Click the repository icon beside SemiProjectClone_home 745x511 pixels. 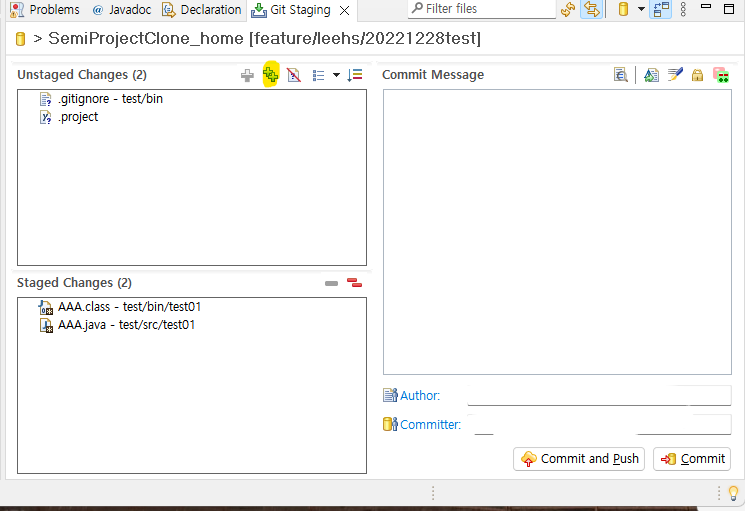20,38
